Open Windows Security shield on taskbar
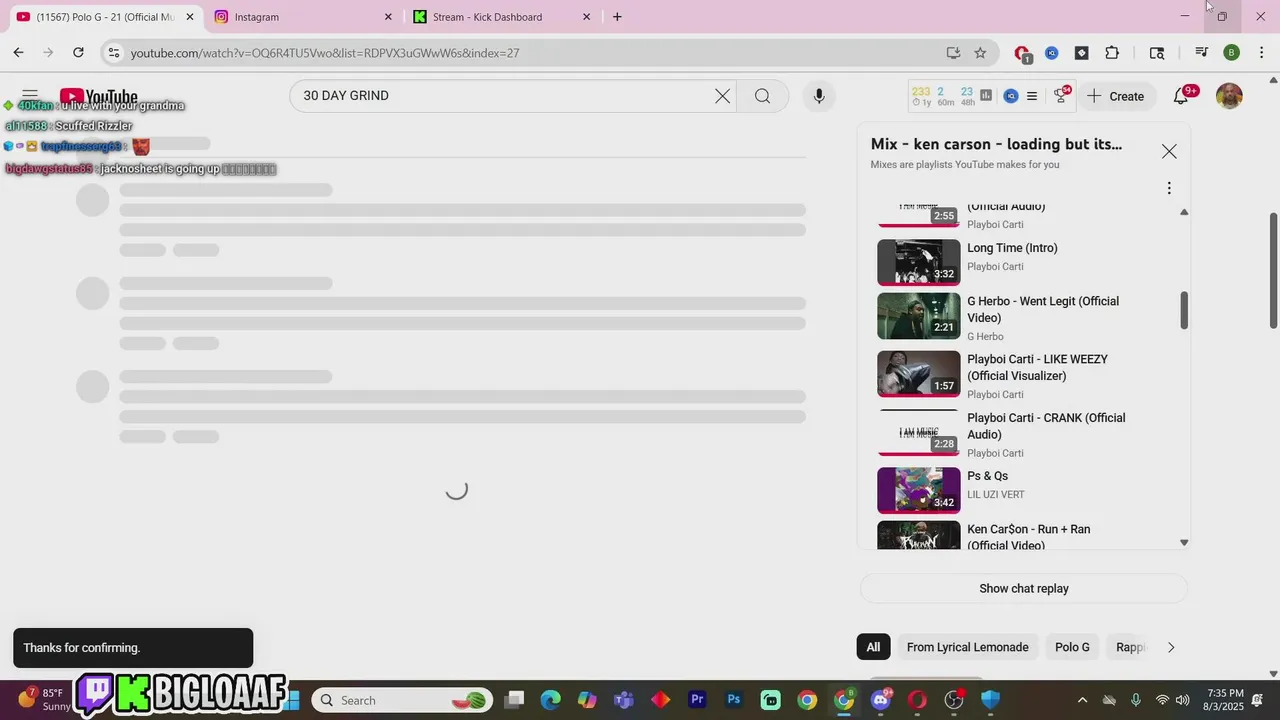This screenshot has height=720, width=1280. [991, 700]
